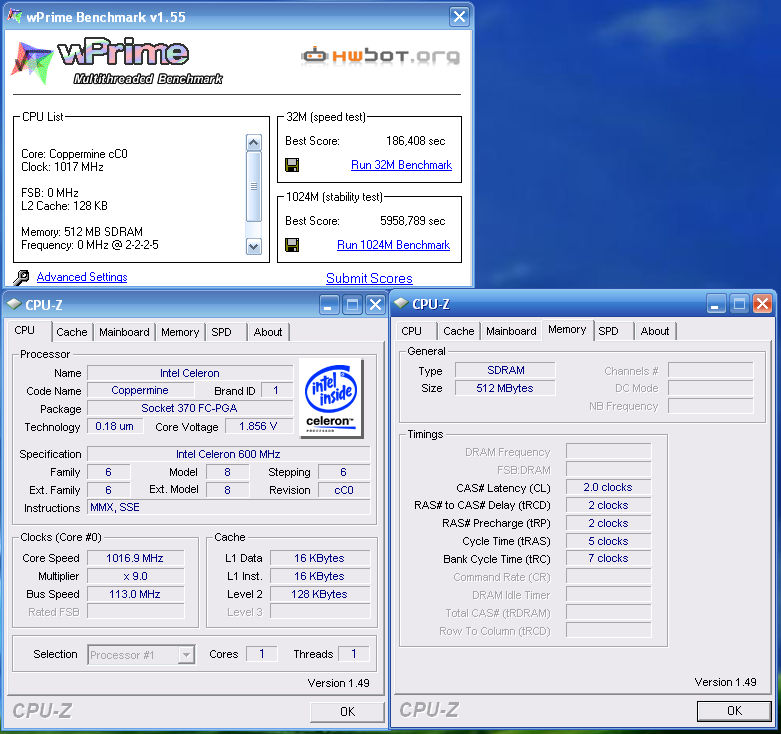This screenshot has width=781, height=734.
Task: Open the About tab in left CPU-Z
Action: pos(268,332)
